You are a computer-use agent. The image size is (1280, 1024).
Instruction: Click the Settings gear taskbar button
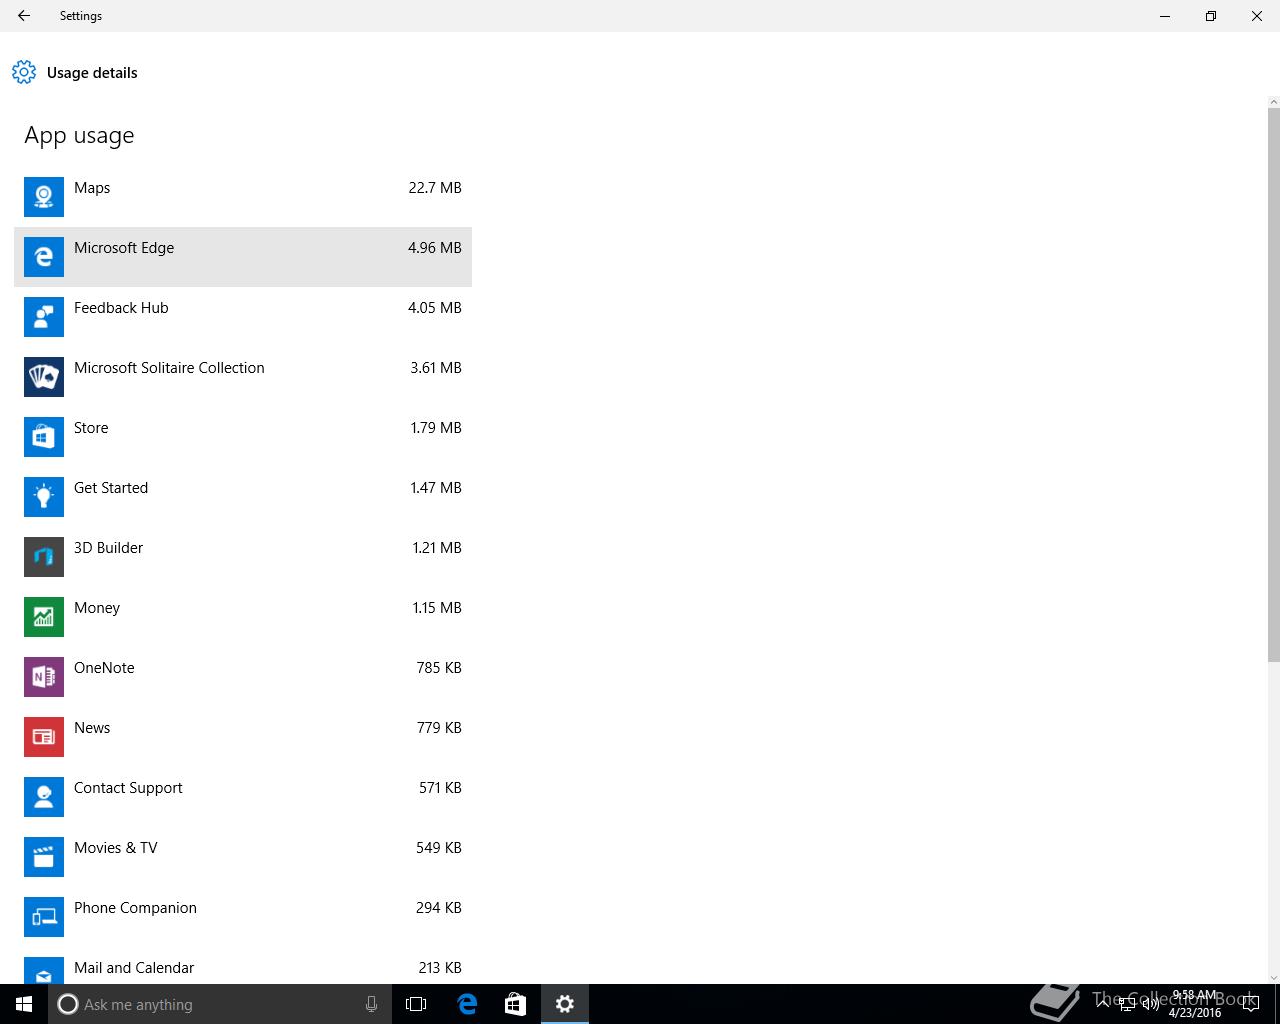[x=565, y=1004]
